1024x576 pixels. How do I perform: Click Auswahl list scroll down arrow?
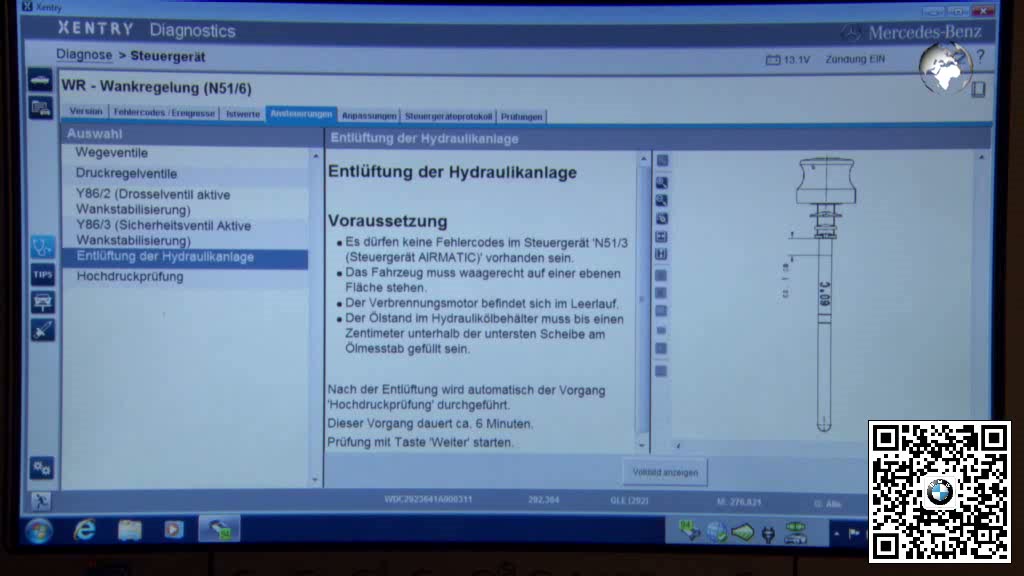tap(315, 480)
